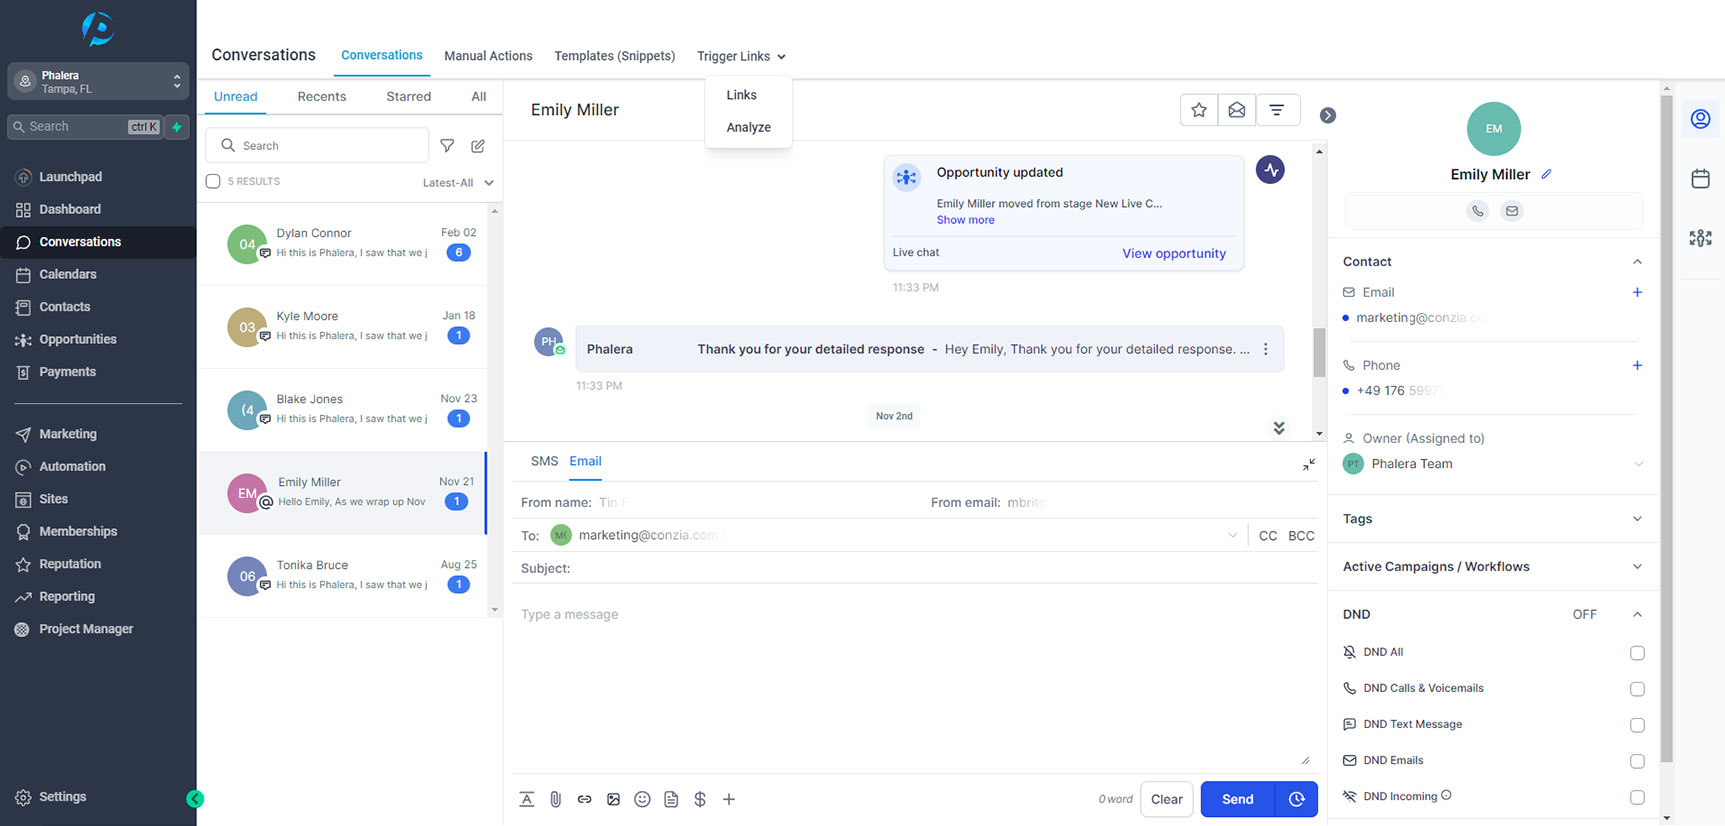Open the message filter lines icon
The width and height of the screenshot is (1725, 826).
pyautogui.click(x=1277, y=110)
